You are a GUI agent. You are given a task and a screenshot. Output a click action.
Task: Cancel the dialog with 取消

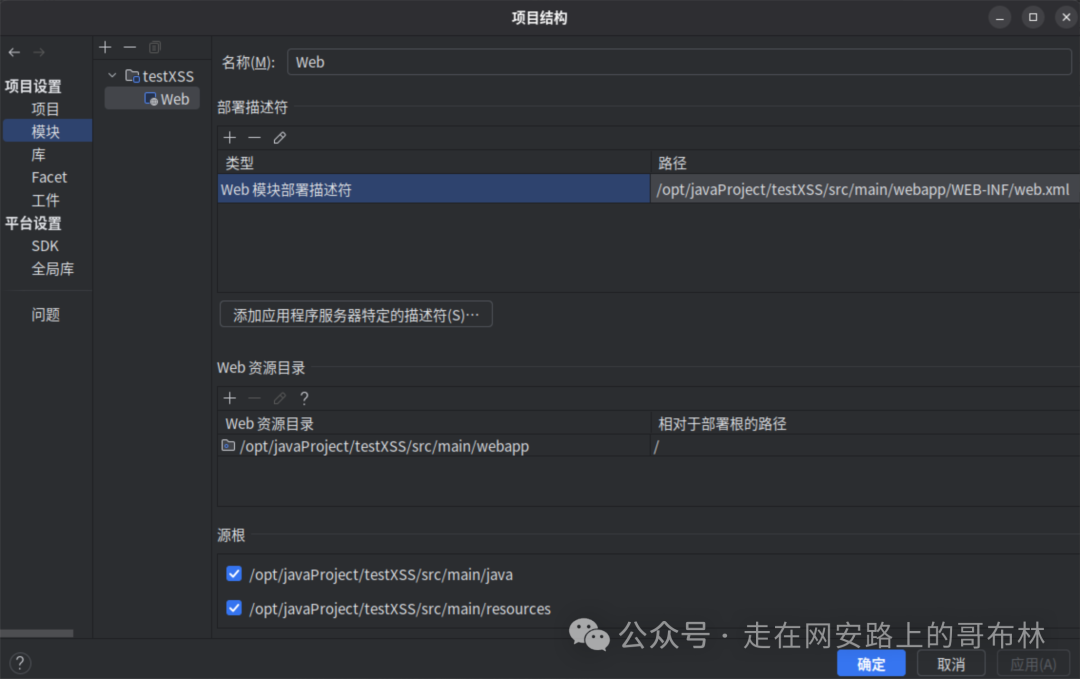951,664
